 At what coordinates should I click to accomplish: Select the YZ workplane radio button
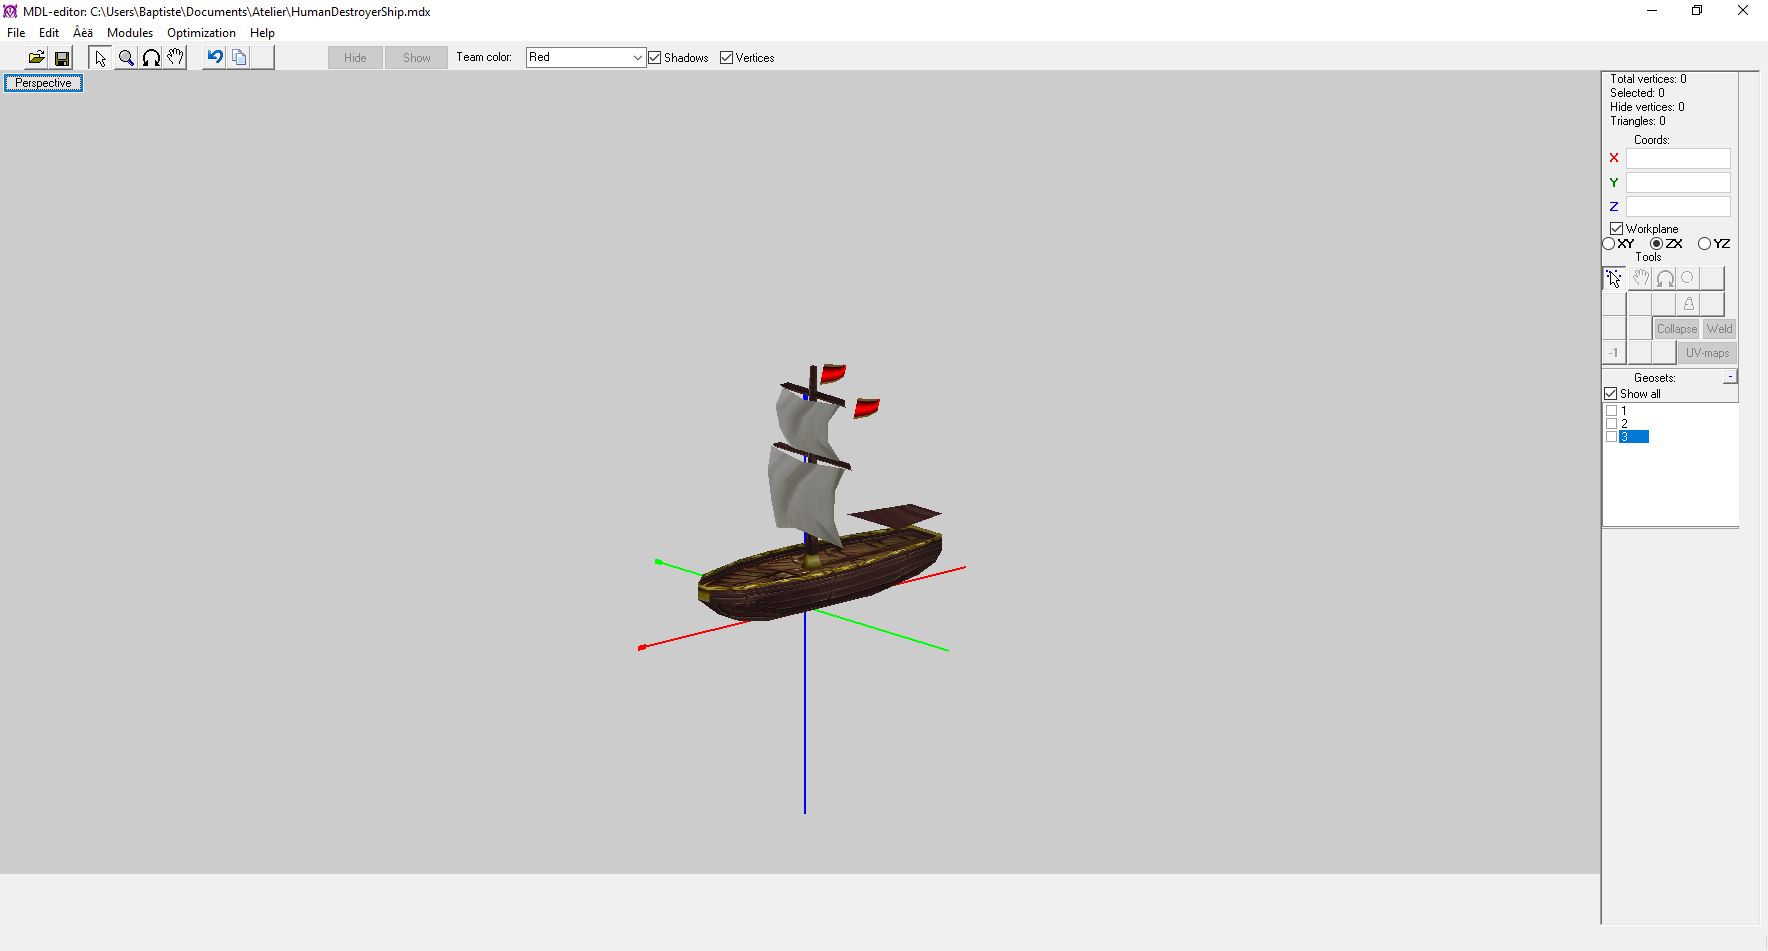tap(1704, 244)
